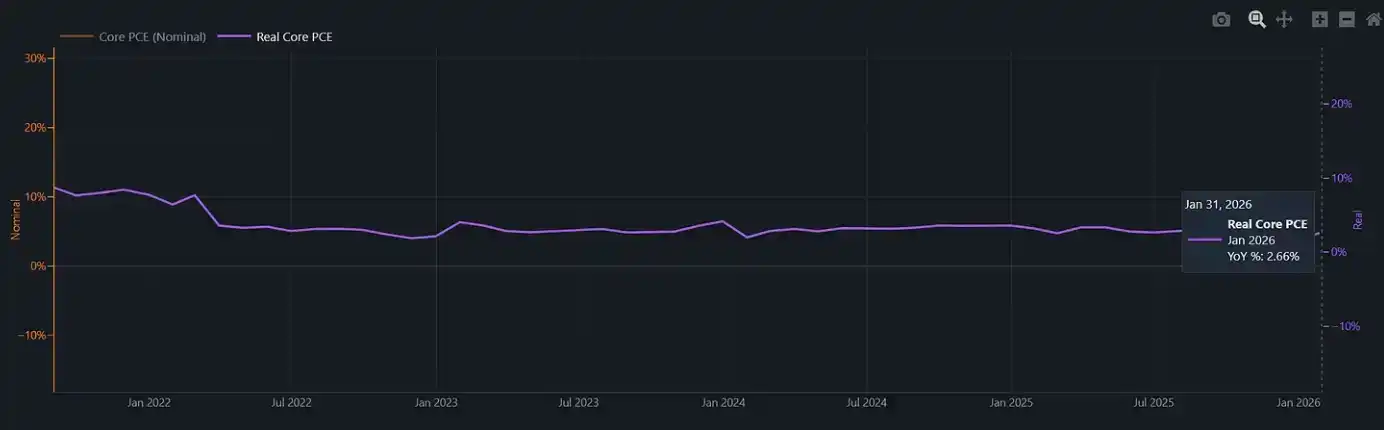1384x430 pixels.
Task: Zoom in with the plus icon
Action: [x=1320, y=19]
